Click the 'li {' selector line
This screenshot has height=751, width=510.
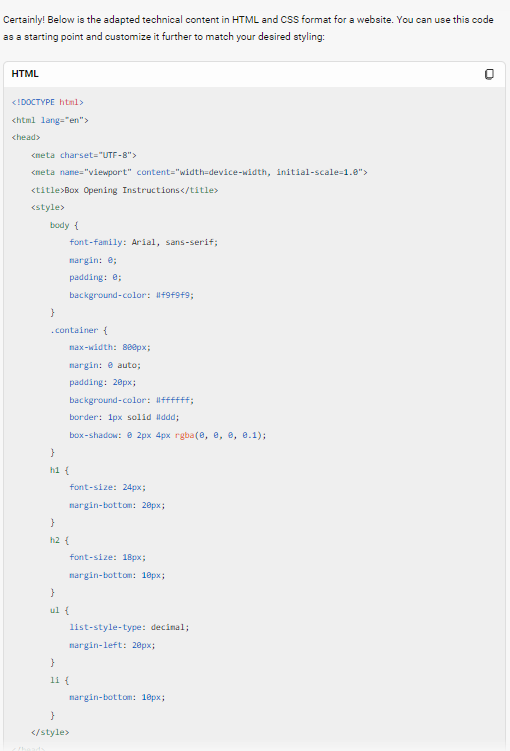(59, 680)
